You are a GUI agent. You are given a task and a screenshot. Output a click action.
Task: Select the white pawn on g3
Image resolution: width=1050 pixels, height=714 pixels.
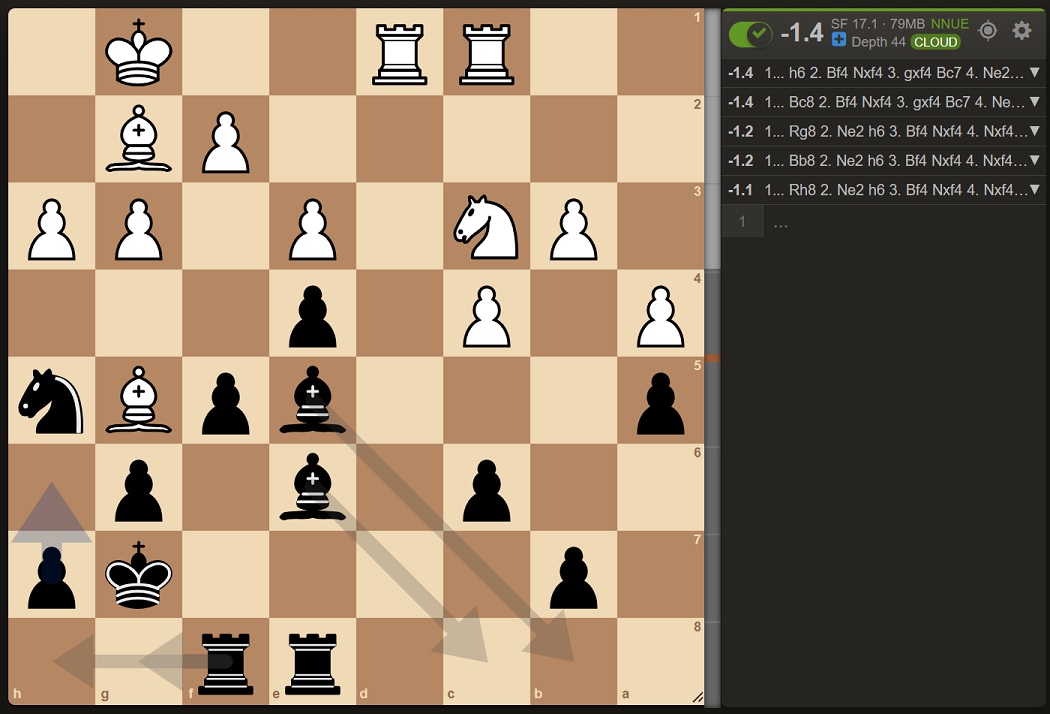point(139,230)
